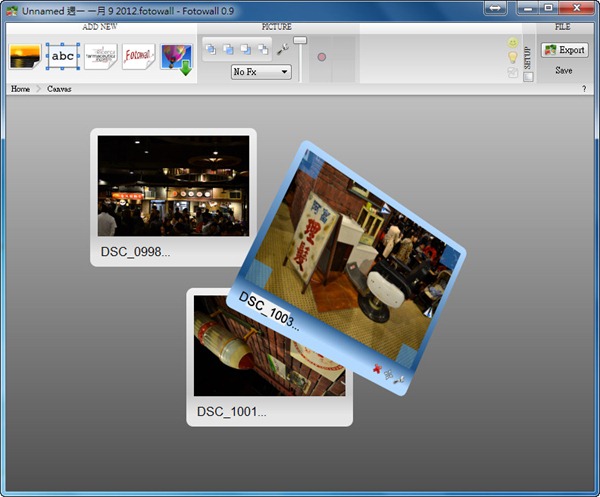Click the balloon web picture download icon
Screen dimensions: 600x497
pyautogui.click(x=176, y=58)
